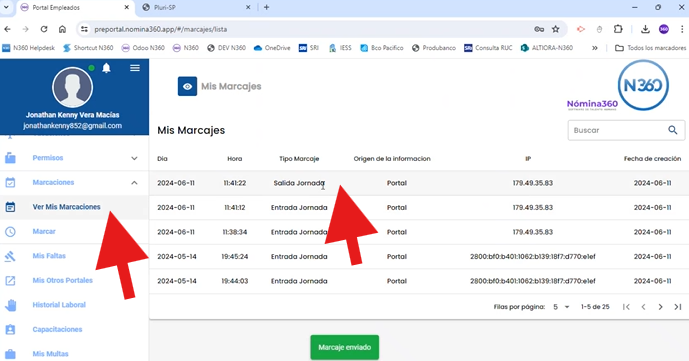Image resolution: width=689 pixels, height=361 pixels.
Task: Click the Mis Otros Portales external-link icon
Action: click(10, 281)
